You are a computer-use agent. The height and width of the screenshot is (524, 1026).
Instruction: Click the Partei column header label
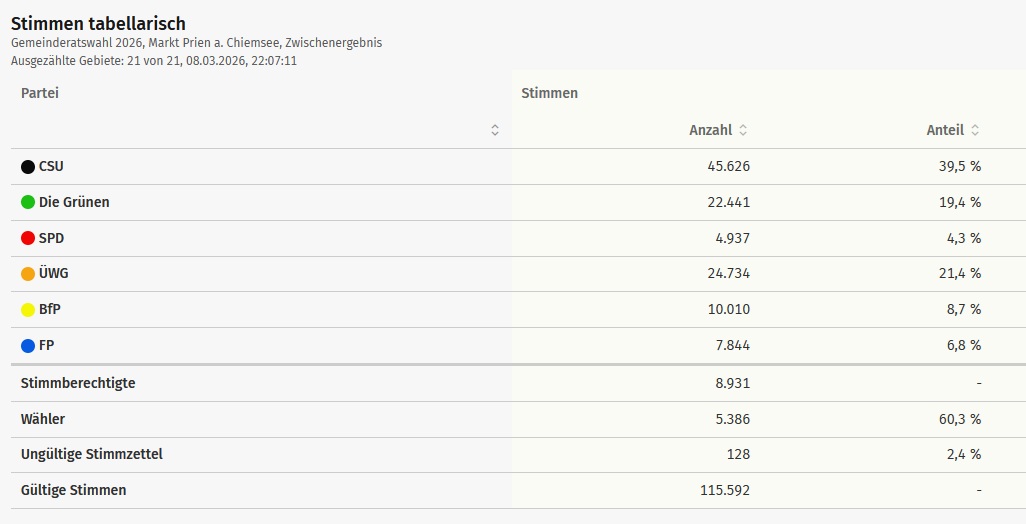[40, 93]
